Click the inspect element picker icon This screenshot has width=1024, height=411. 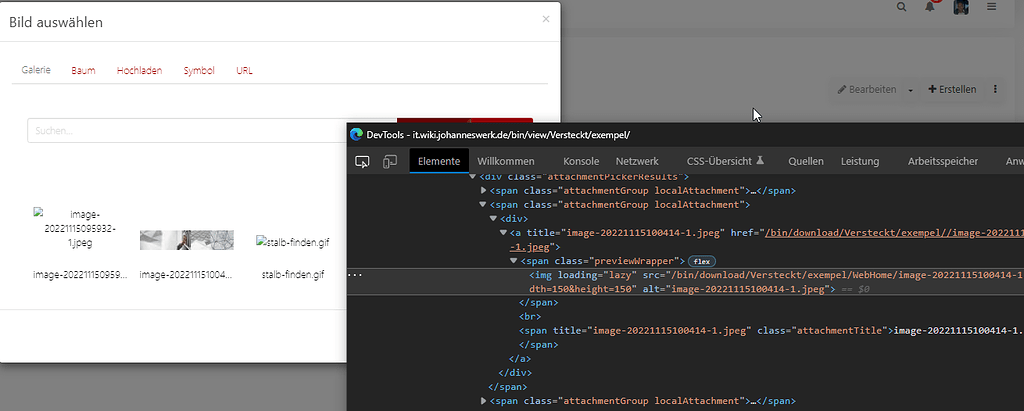pos(363,161)
